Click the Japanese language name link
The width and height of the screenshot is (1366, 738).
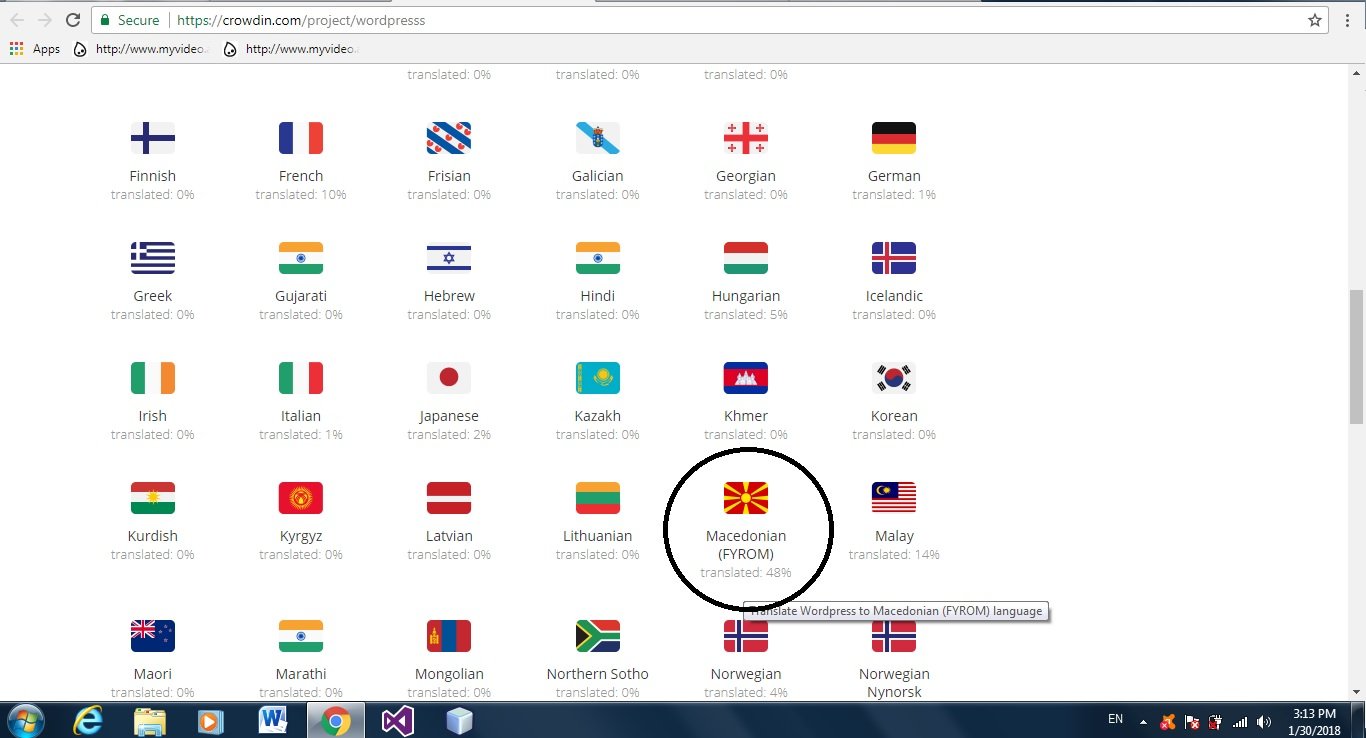coord(449,416)
